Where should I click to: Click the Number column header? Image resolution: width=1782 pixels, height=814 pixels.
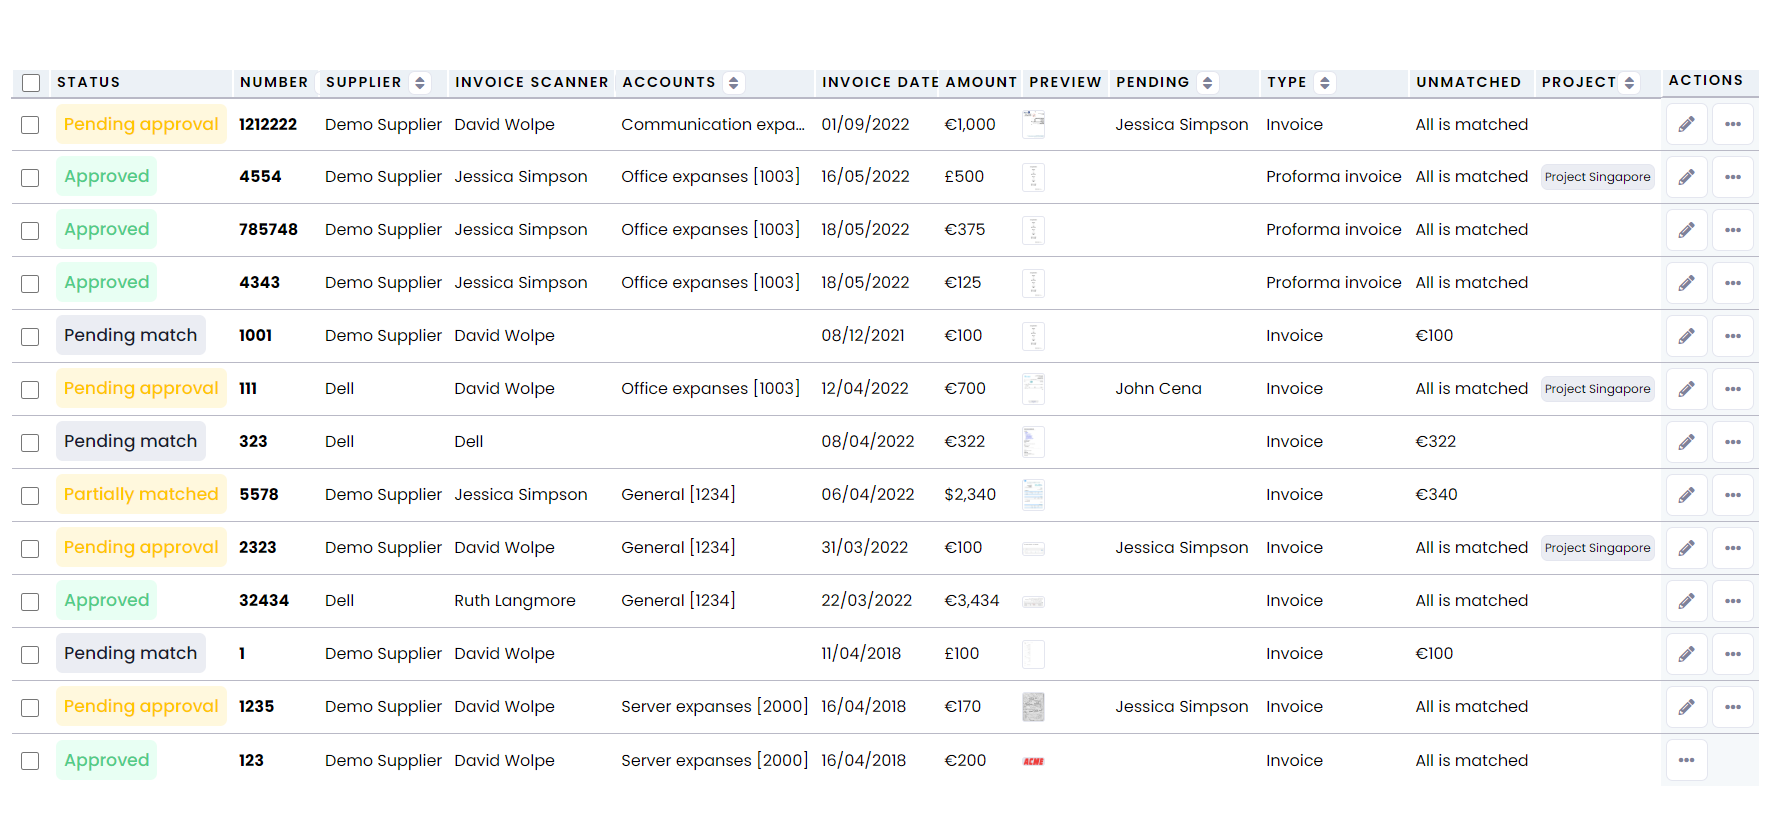coord(274,82)
